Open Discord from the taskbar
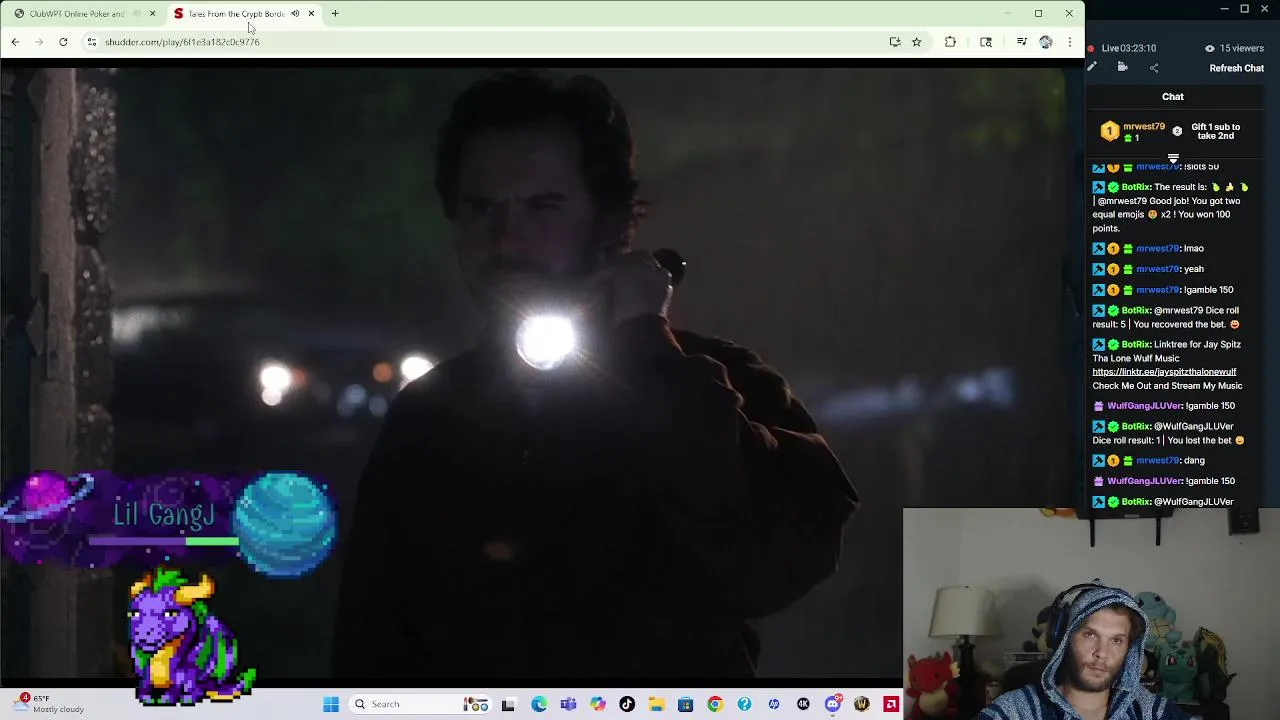The width and height of the screenshot is (1280, 720). [x=833, y=704]
